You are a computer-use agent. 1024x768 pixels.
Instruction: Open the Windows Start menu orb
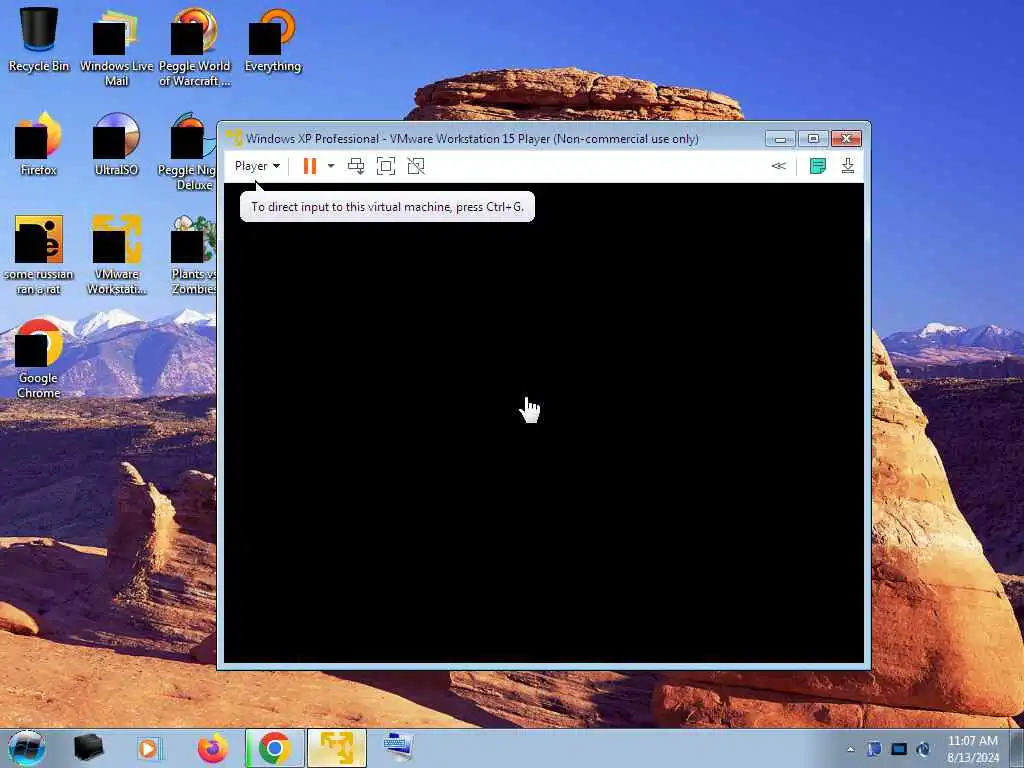[x=27, y=748]
